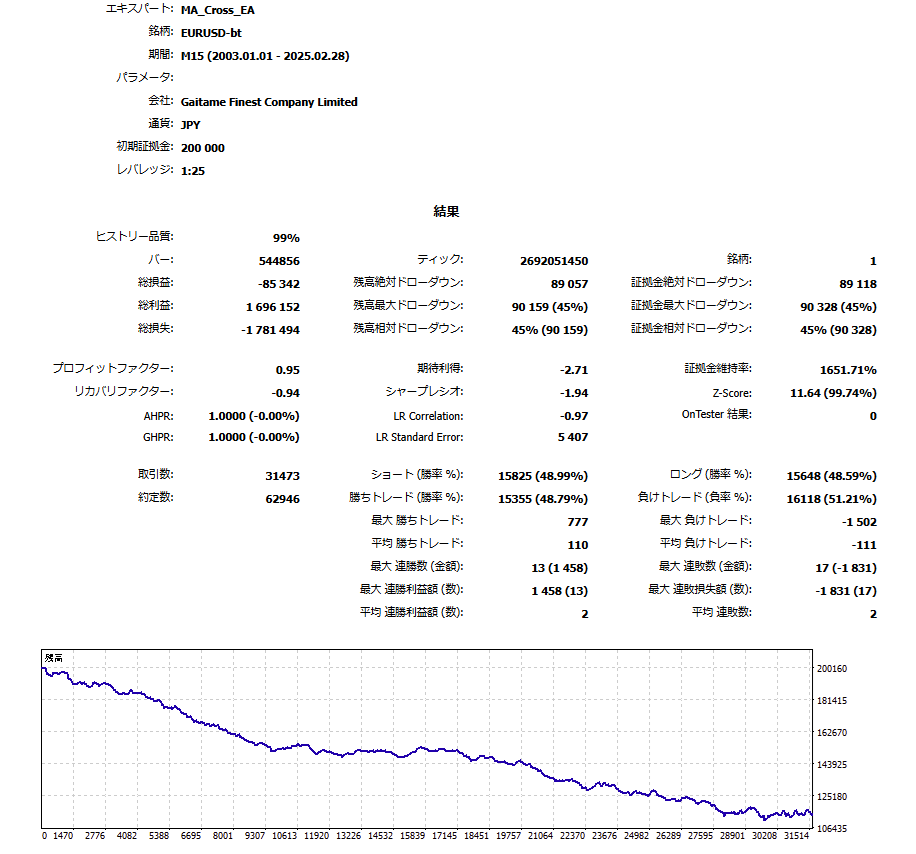Screen dimensions: 916x854
Task: Select period M15 (2003.01.01 - 2025.02.28)
Action: [265, 56]
